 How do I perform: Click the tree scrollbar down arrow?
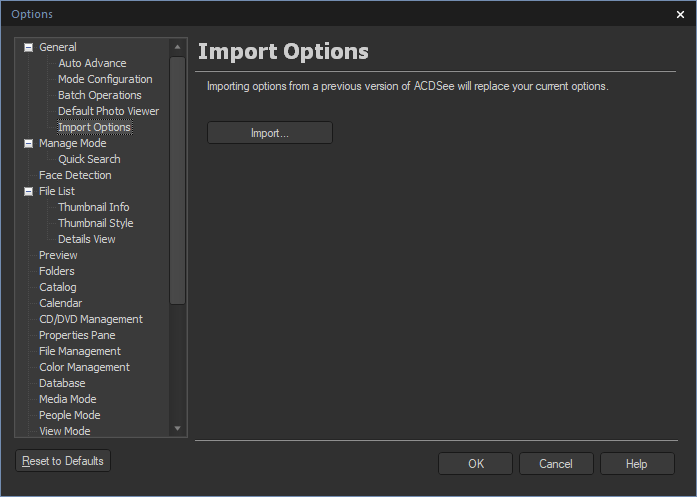coord(177,429)
